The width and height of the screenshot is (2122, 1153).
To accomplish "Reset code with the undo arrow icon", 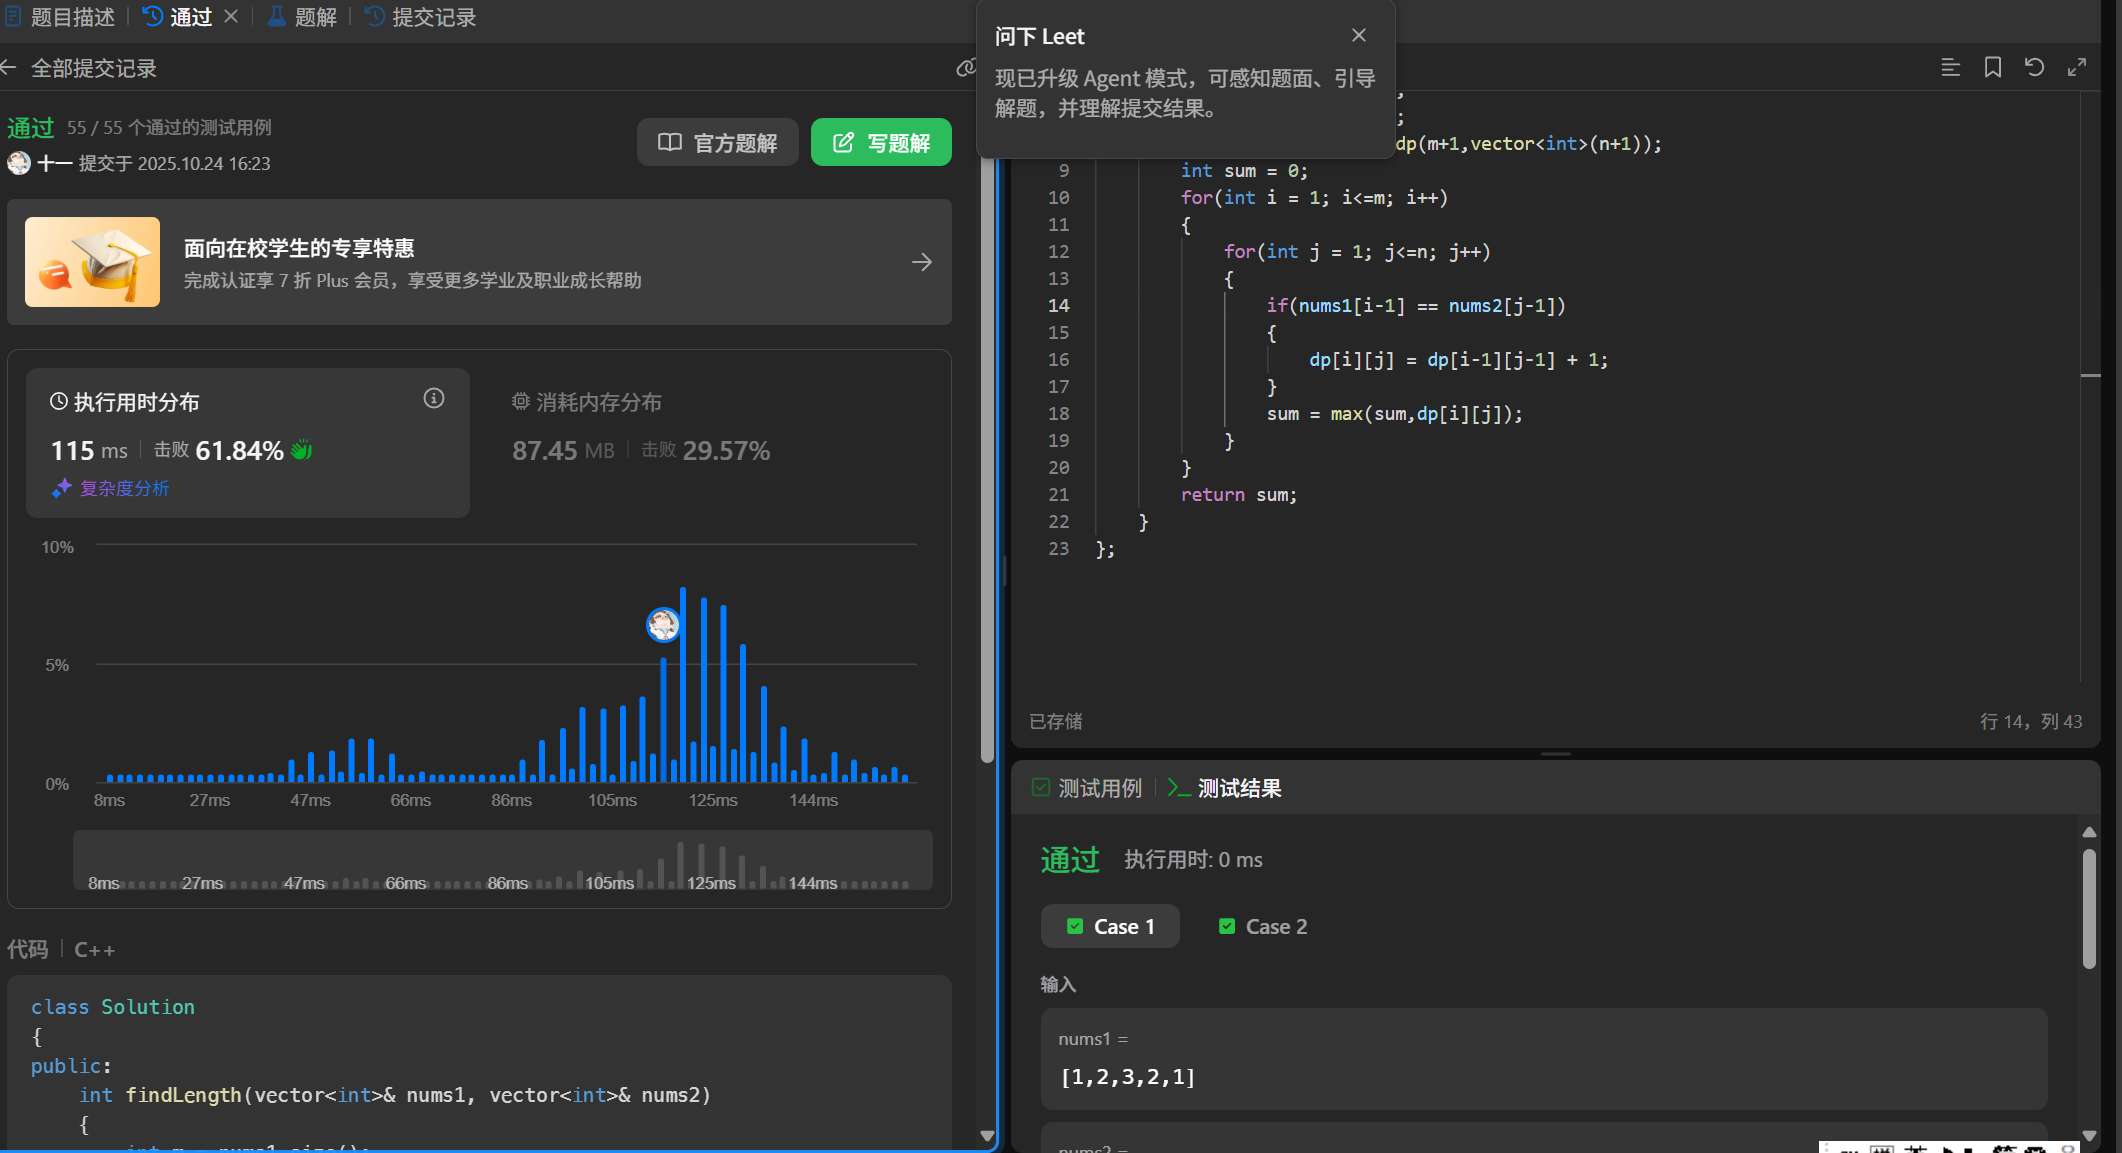I will (x=2034, y=67).
